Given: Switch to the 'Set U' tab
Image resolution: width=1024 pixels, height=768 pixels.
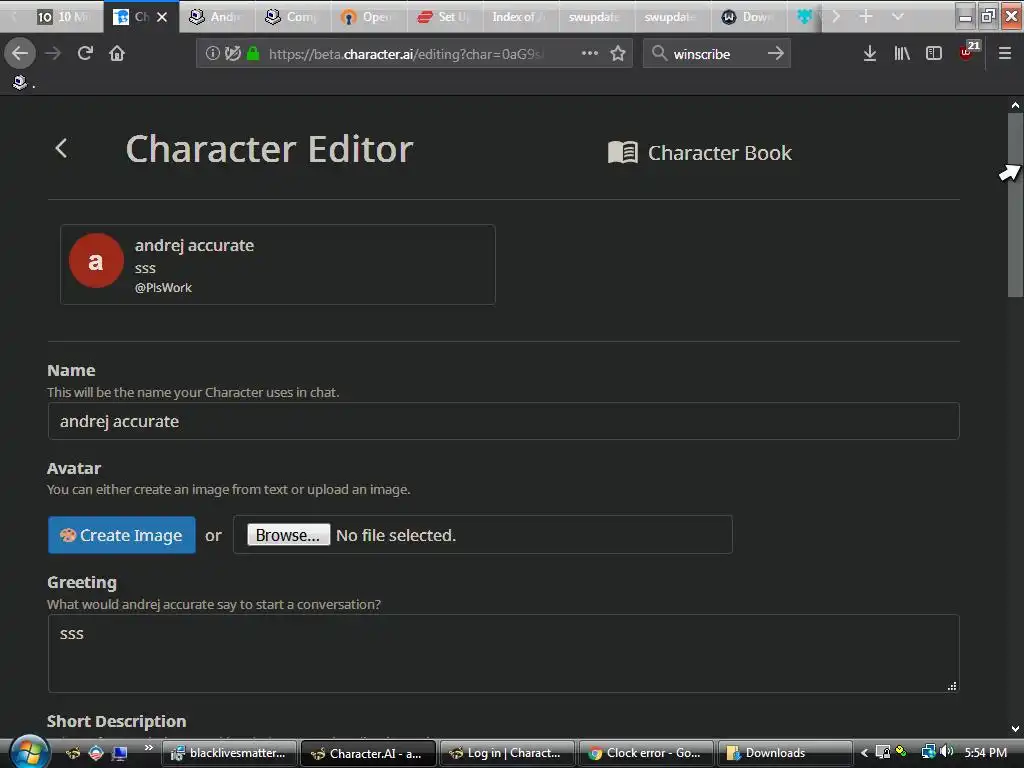Looking at the screenshot, I should [445, 17].
